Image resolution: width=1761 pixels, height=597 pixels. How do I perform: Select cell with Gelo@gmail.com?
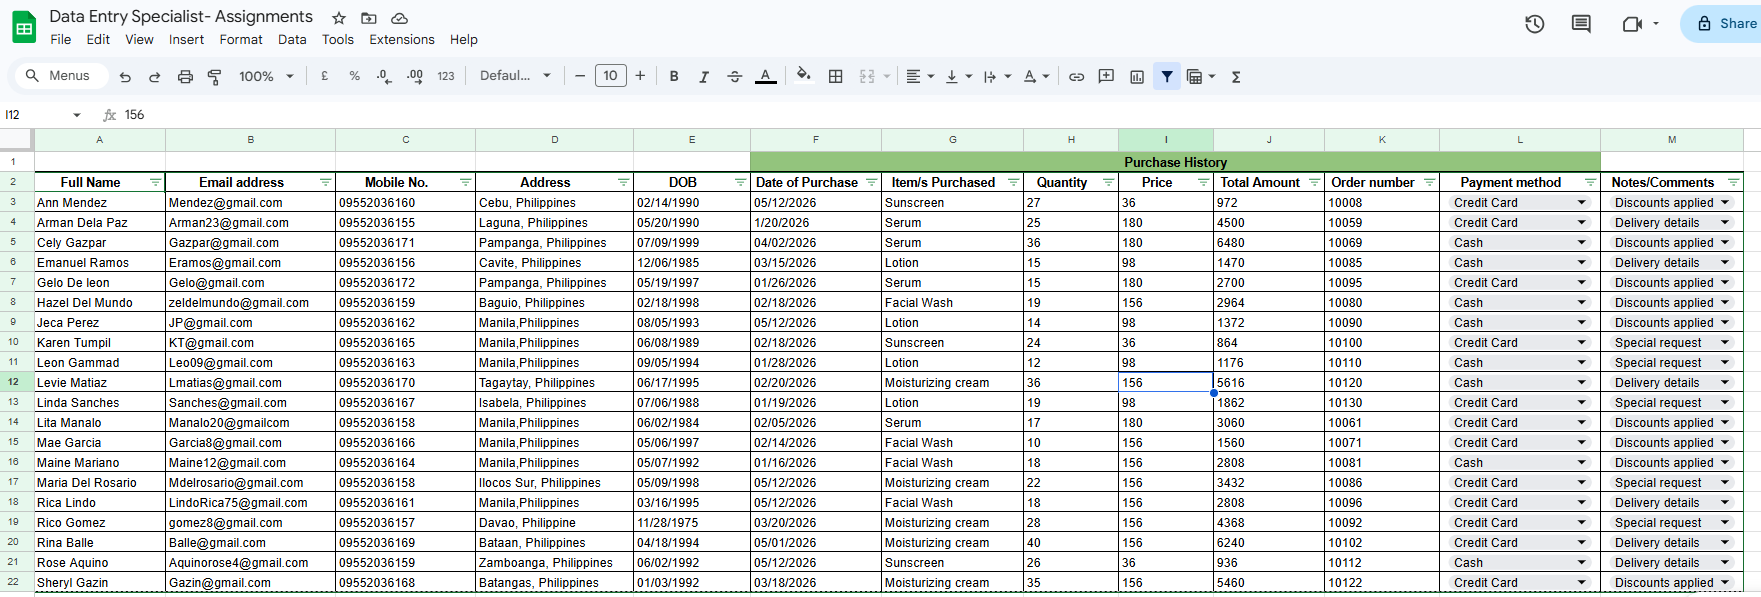(250, 282)
